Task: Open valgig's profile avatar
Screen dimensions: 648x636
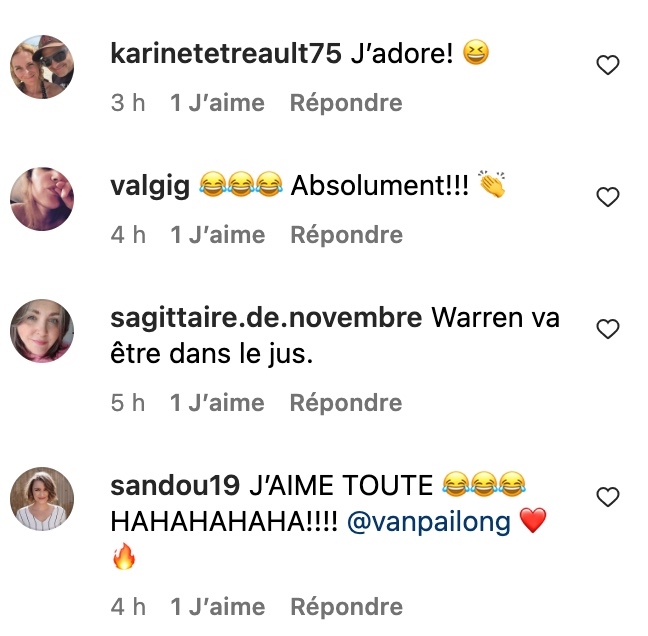Action: [x=42, y=199]
